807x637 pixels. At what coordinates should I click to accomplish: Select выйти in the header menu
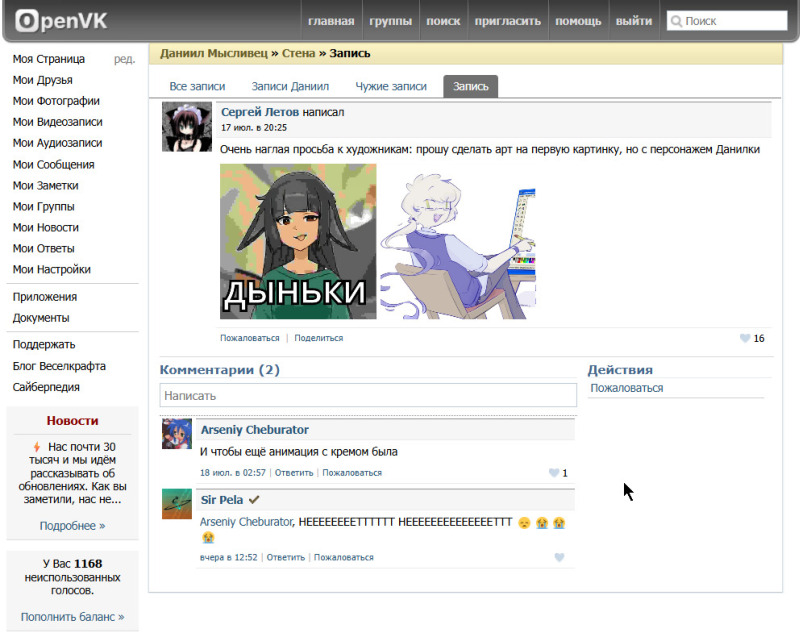point(634,21)
